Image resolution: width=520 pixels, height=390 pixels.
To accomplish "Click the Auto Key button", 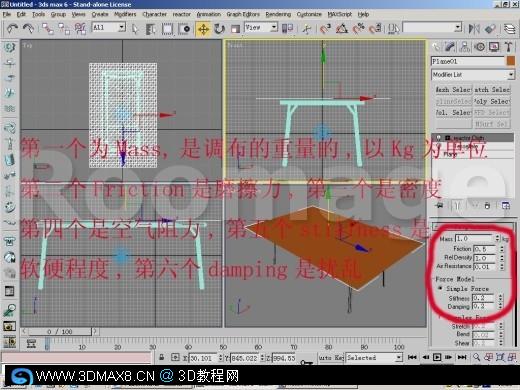I will pyautogui.click(x=331, y=358).
